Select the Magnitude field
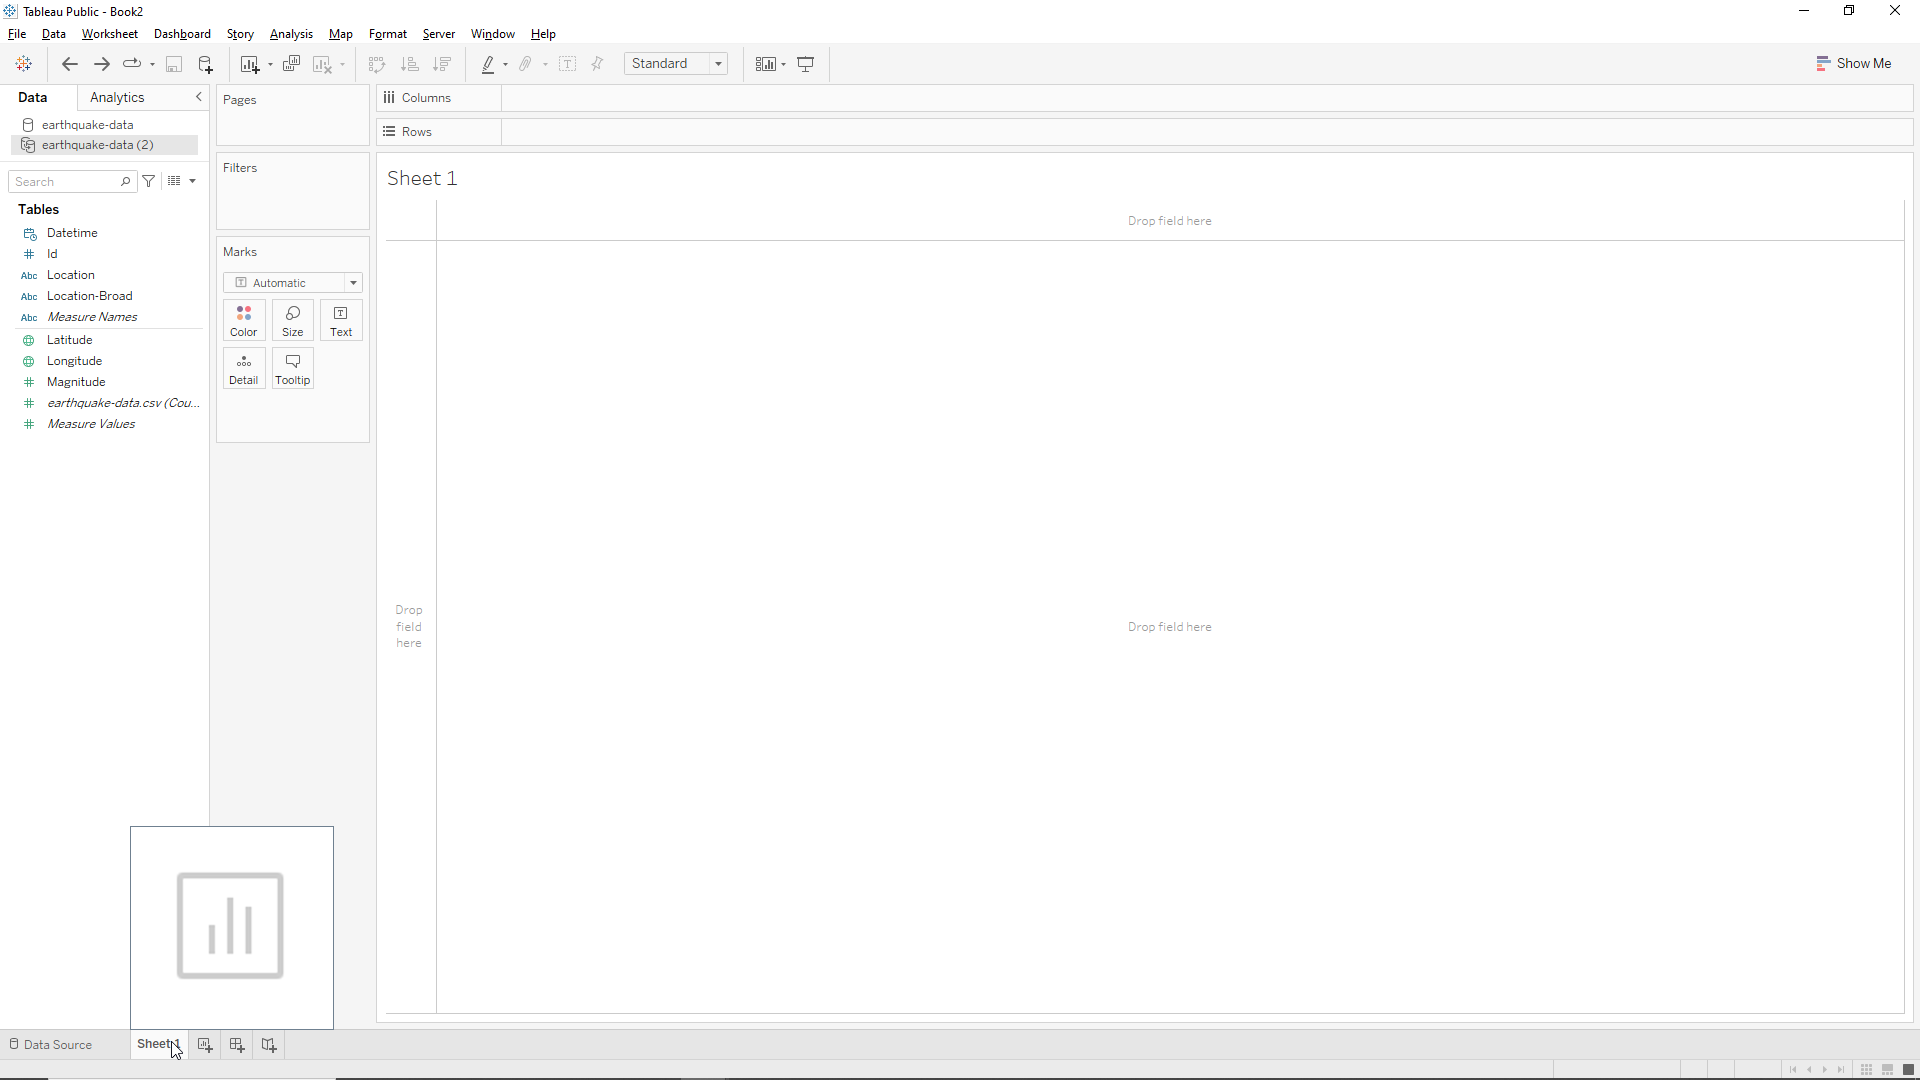 point(76,382)
